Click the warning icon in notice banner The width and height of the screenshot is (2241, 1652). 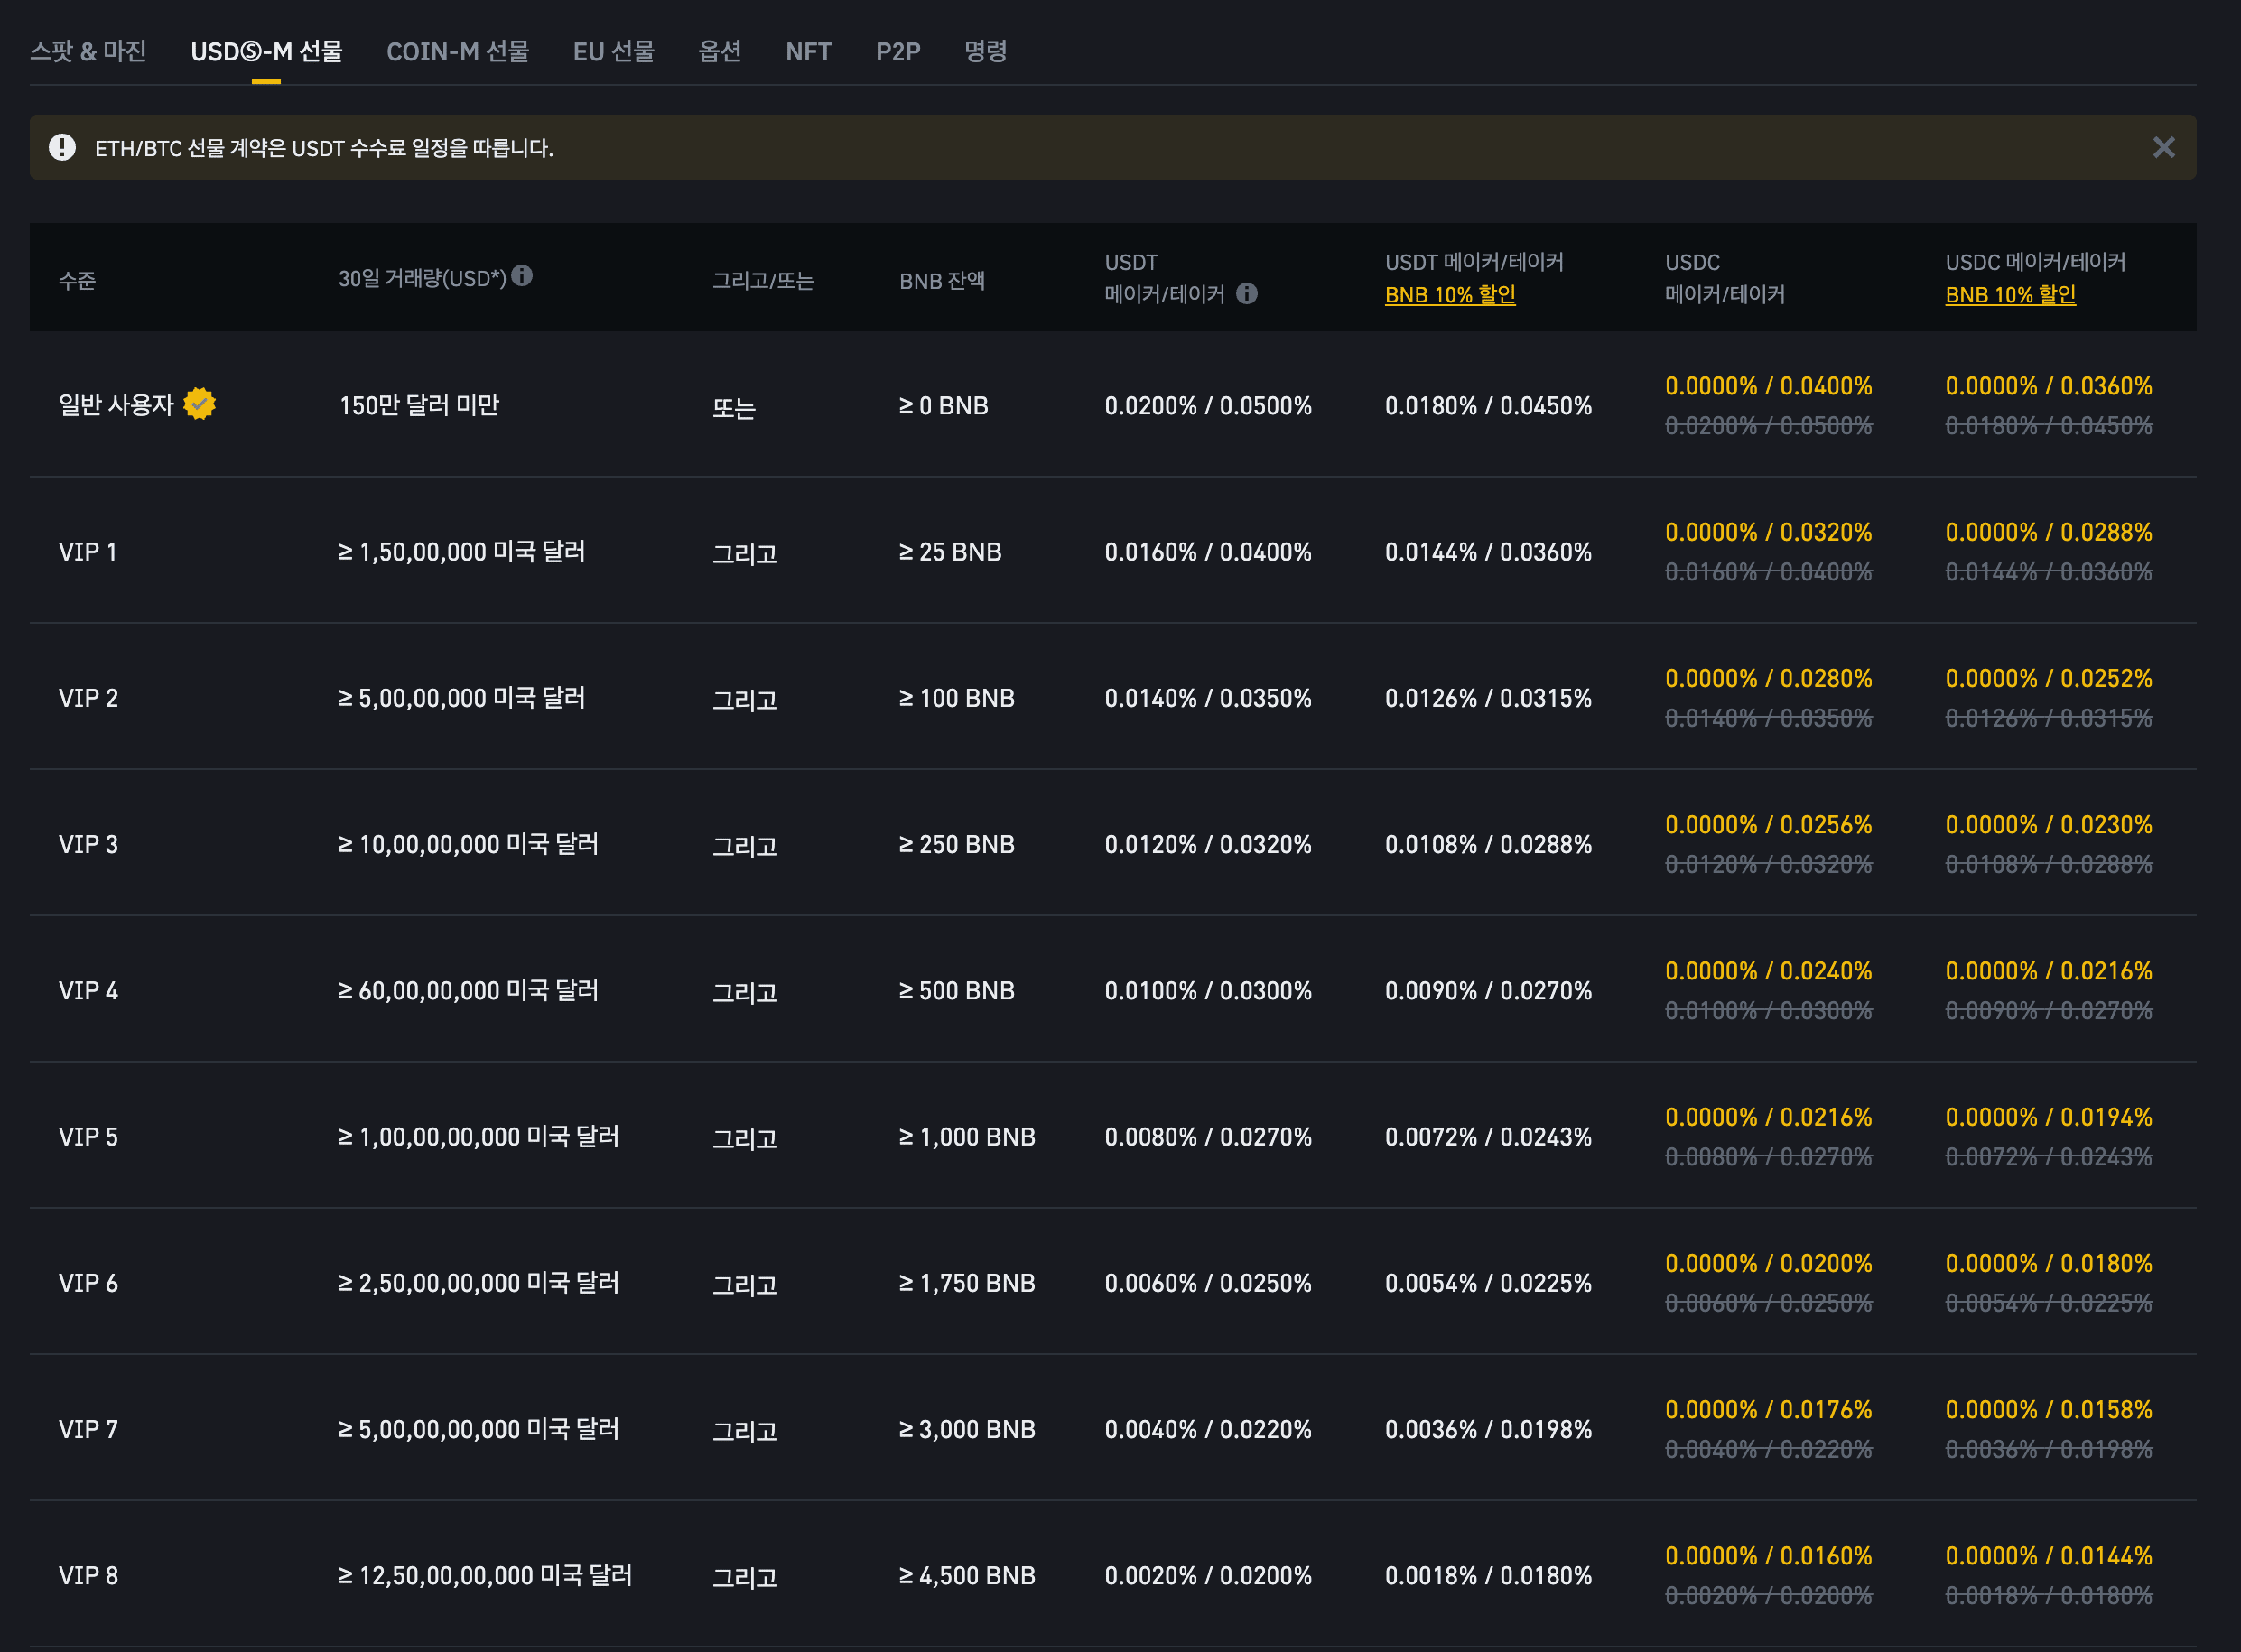coord(62,148)
